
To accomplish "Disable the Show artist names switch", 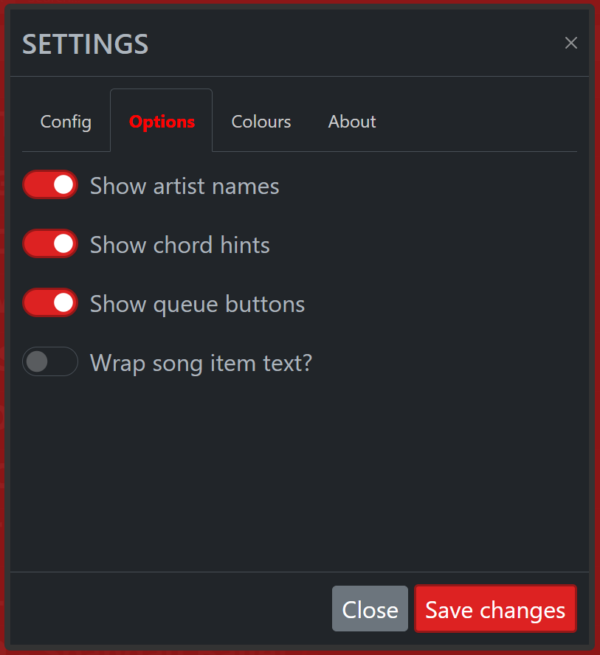I will (50, 185).
